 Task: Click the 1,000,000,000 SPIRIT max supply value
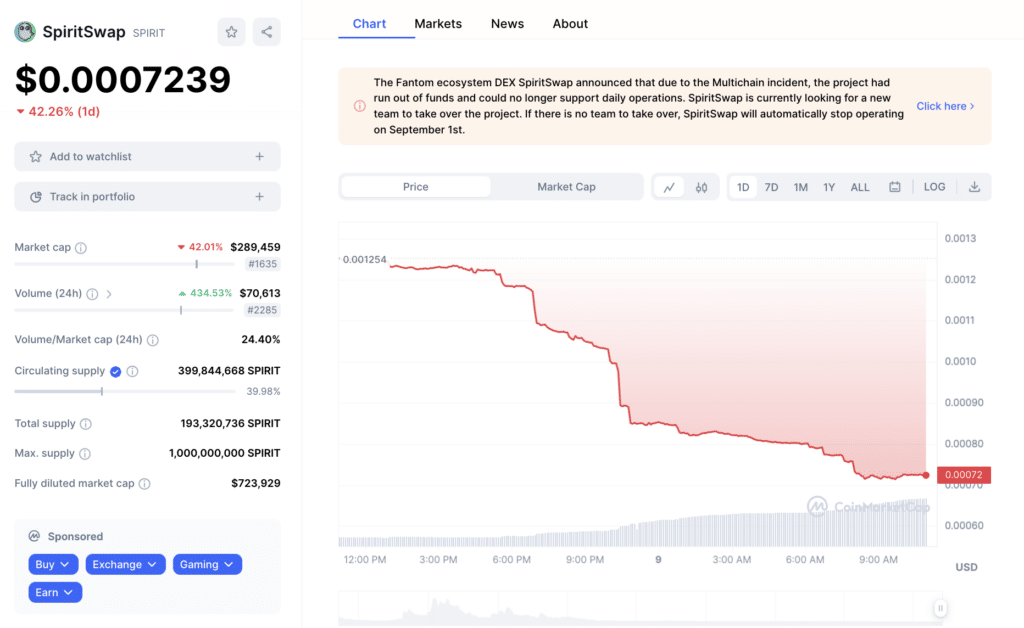click(x=225, y=453)
